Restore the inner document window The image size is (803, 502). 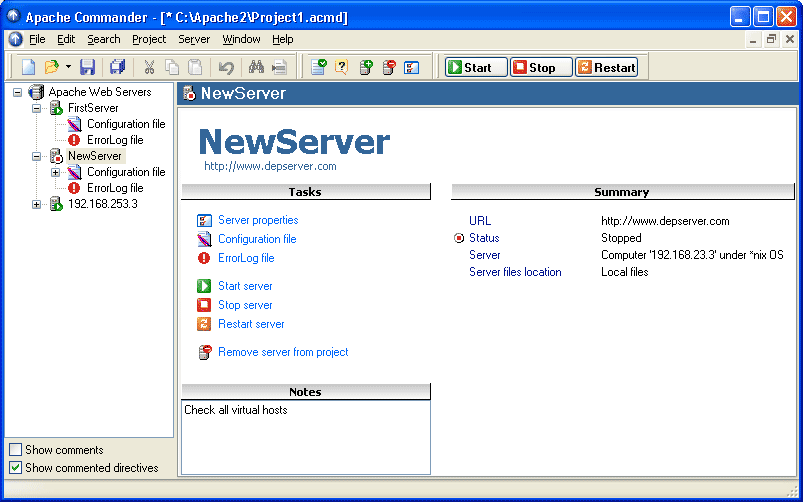click(771, 39)
